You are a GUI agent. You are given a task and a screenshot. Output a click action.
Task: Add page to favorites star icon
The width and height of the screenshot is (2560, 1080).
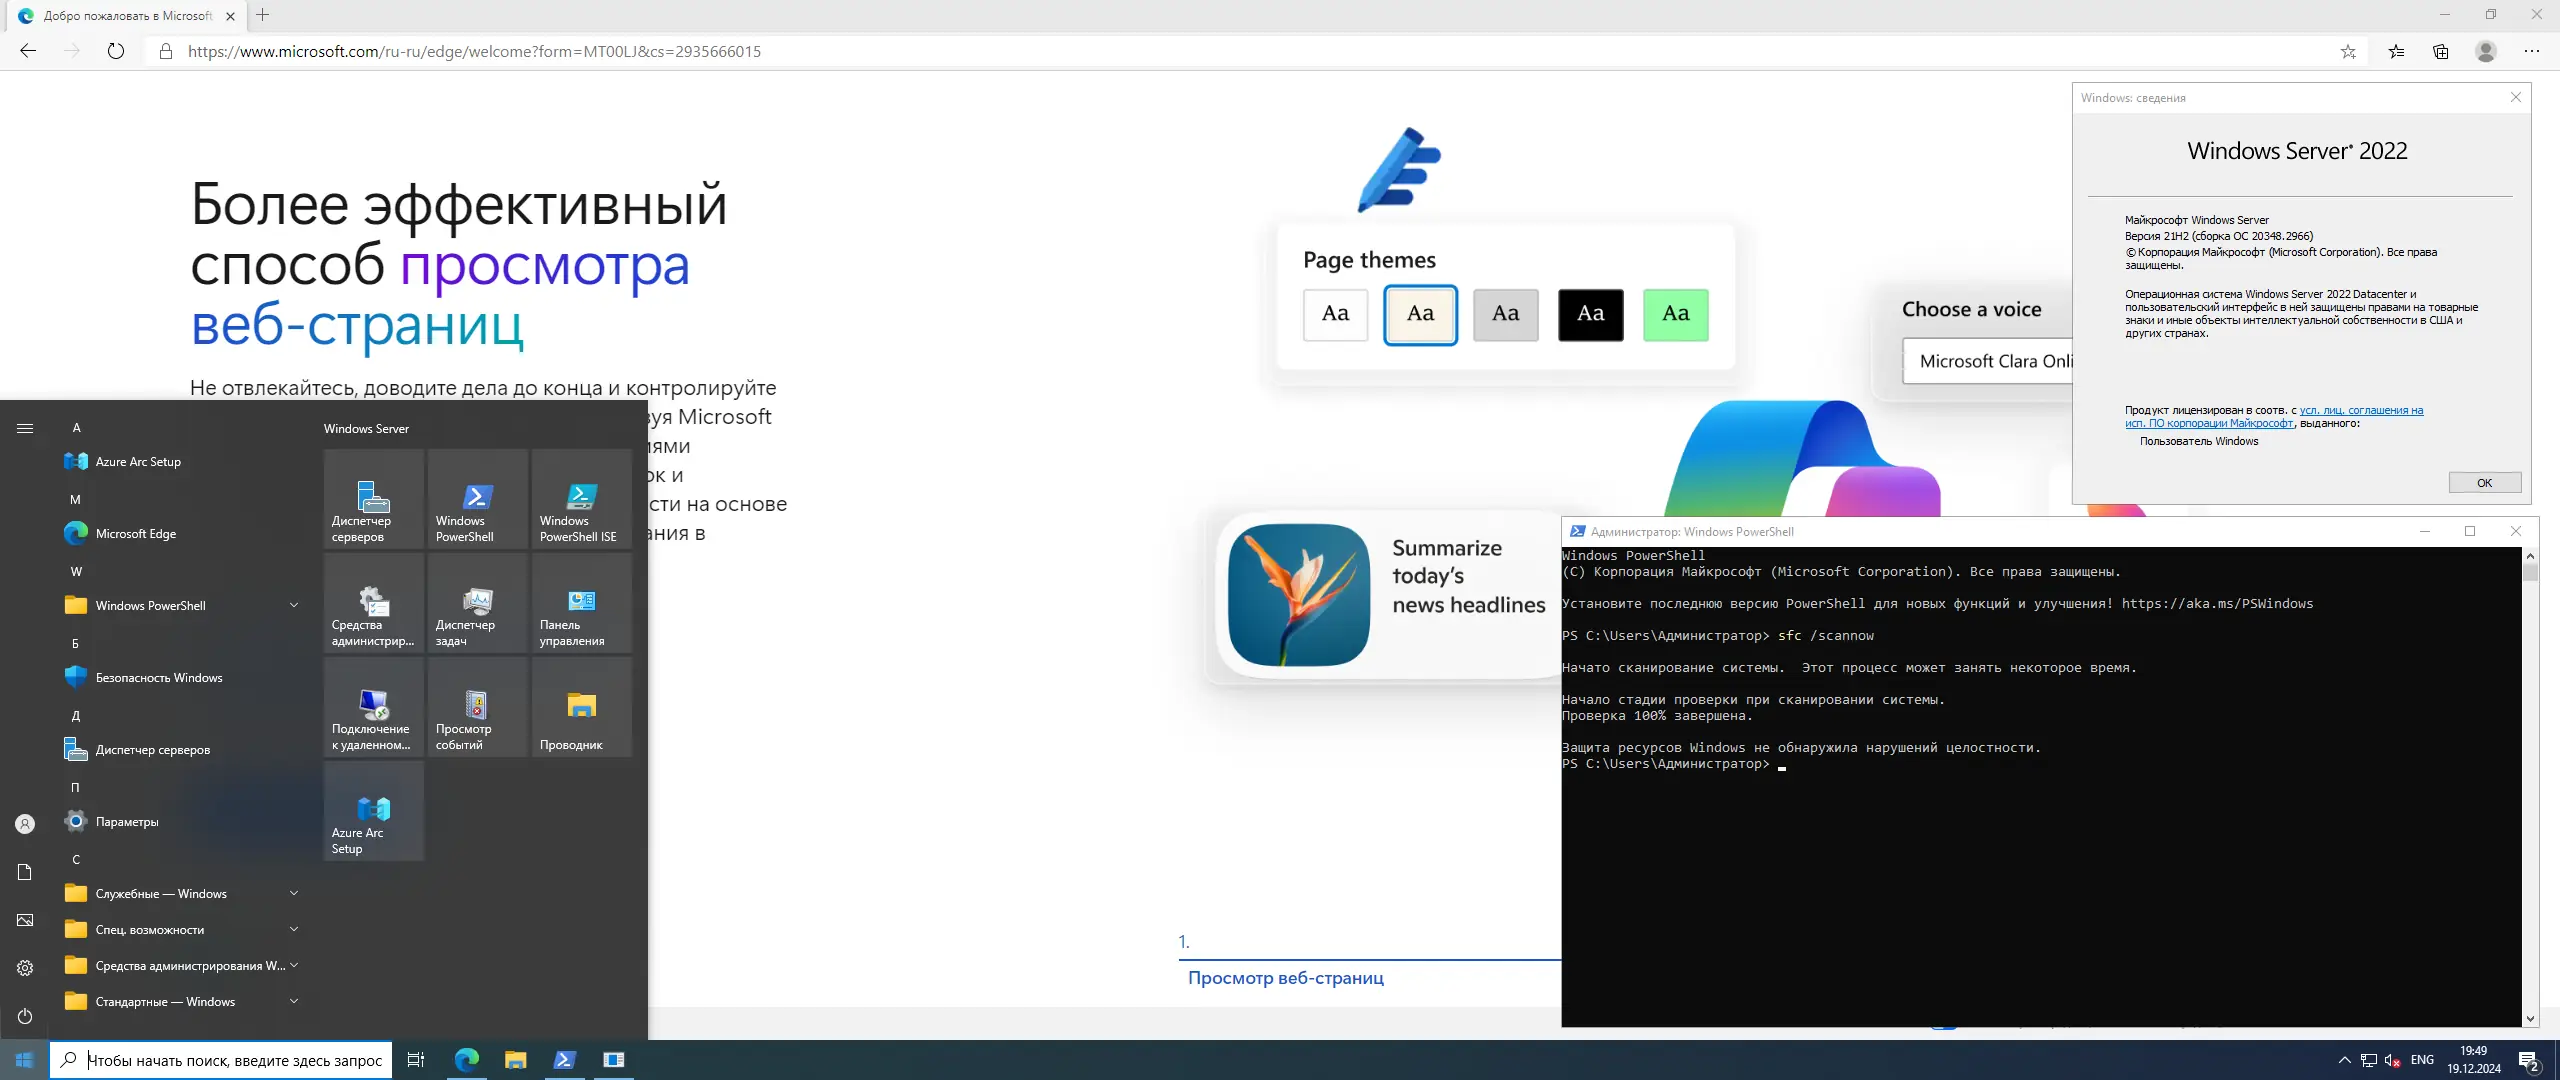[x=2348, y=51]
